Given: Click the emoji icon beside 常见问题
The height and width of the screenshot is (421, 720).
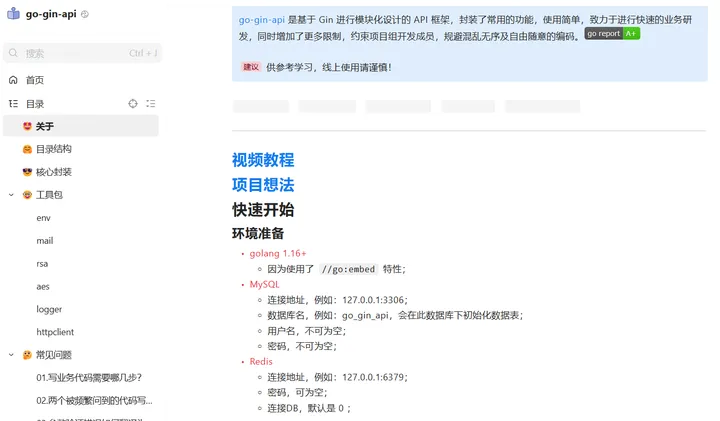Looking at the screenshot, I should click(x=27, y=355).
